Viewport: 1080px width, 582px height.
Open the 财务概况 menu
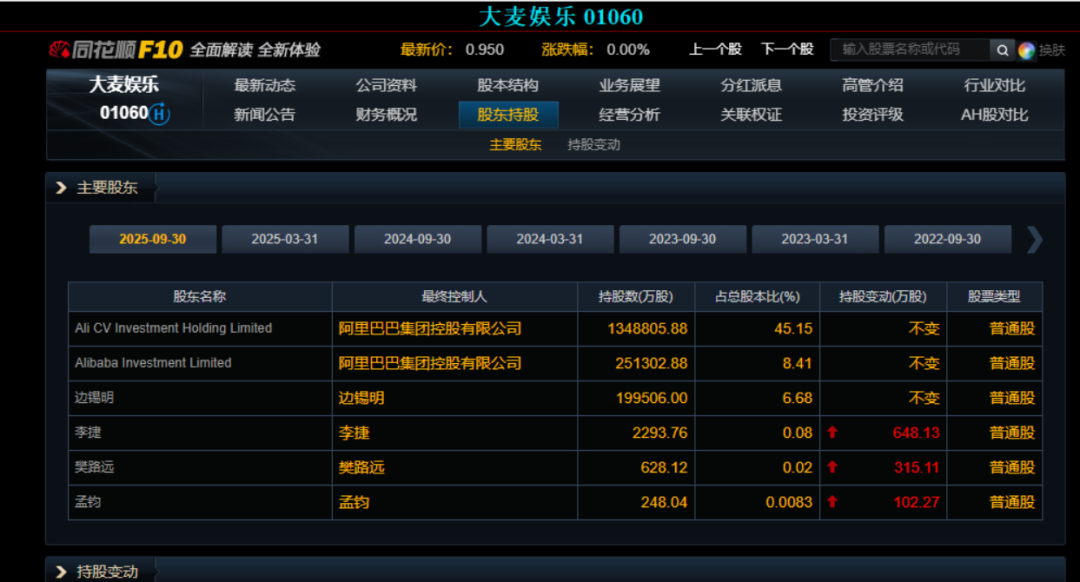point(386,114)
